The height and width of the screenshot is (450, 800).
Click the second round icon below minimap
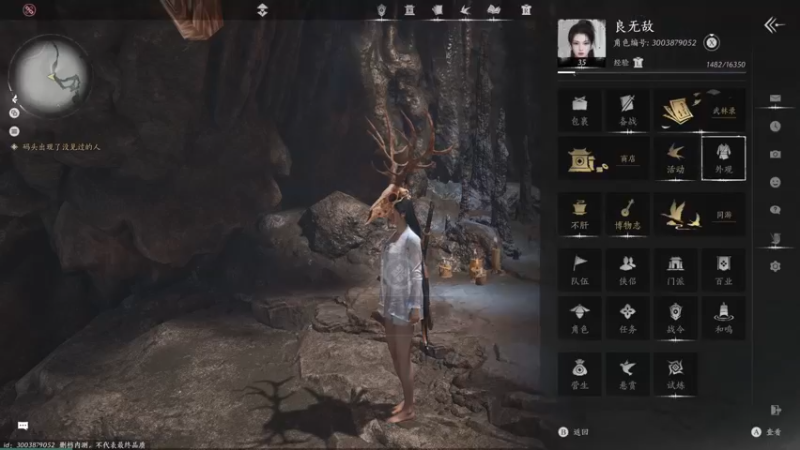coord(14,113)
